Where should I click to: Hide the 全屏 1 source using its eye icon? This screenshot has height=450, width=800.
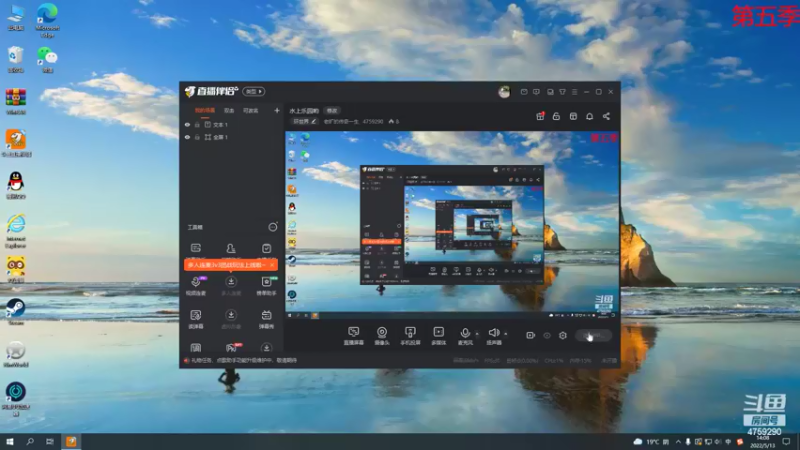point(187,137)
